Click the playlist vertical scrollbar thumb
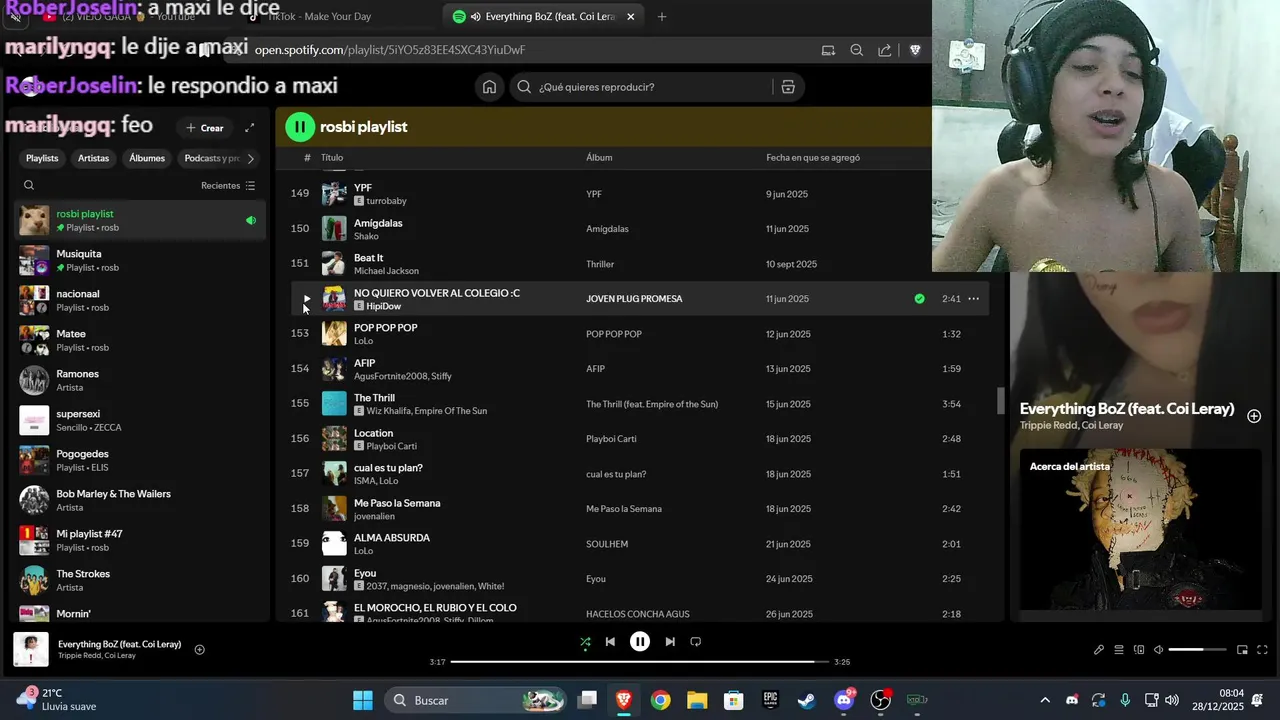This screenshot has height=720, width=1280. [x=1000, y=401]
